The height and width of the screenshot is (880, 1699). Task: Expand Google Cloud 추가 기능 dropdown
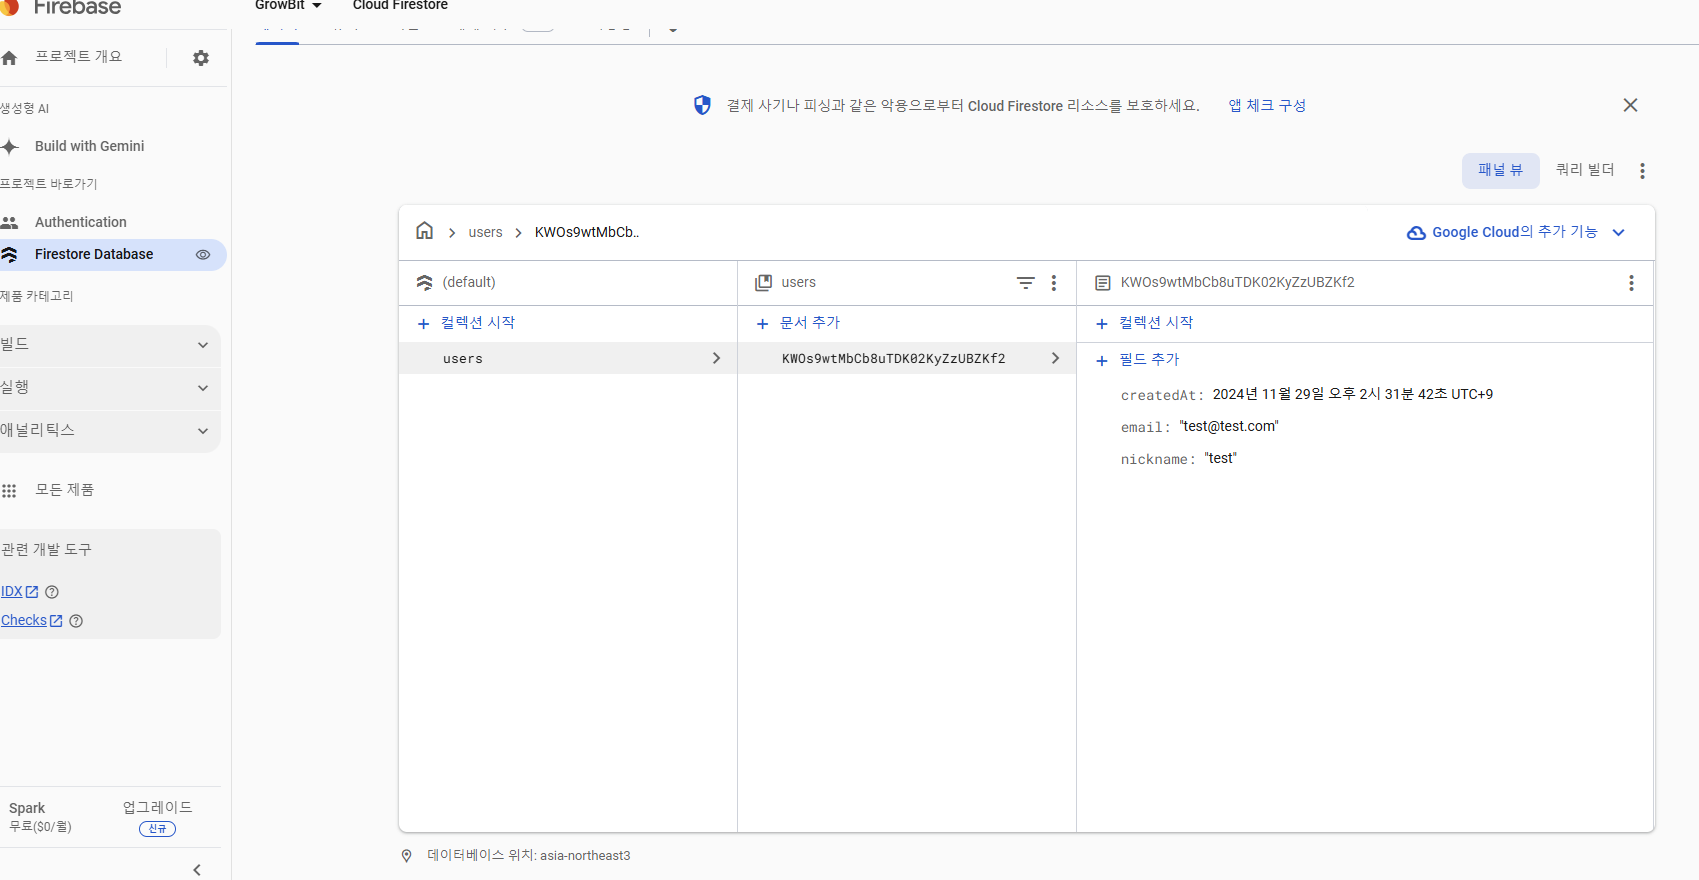pyautogui.click(x=1618, y=232)
